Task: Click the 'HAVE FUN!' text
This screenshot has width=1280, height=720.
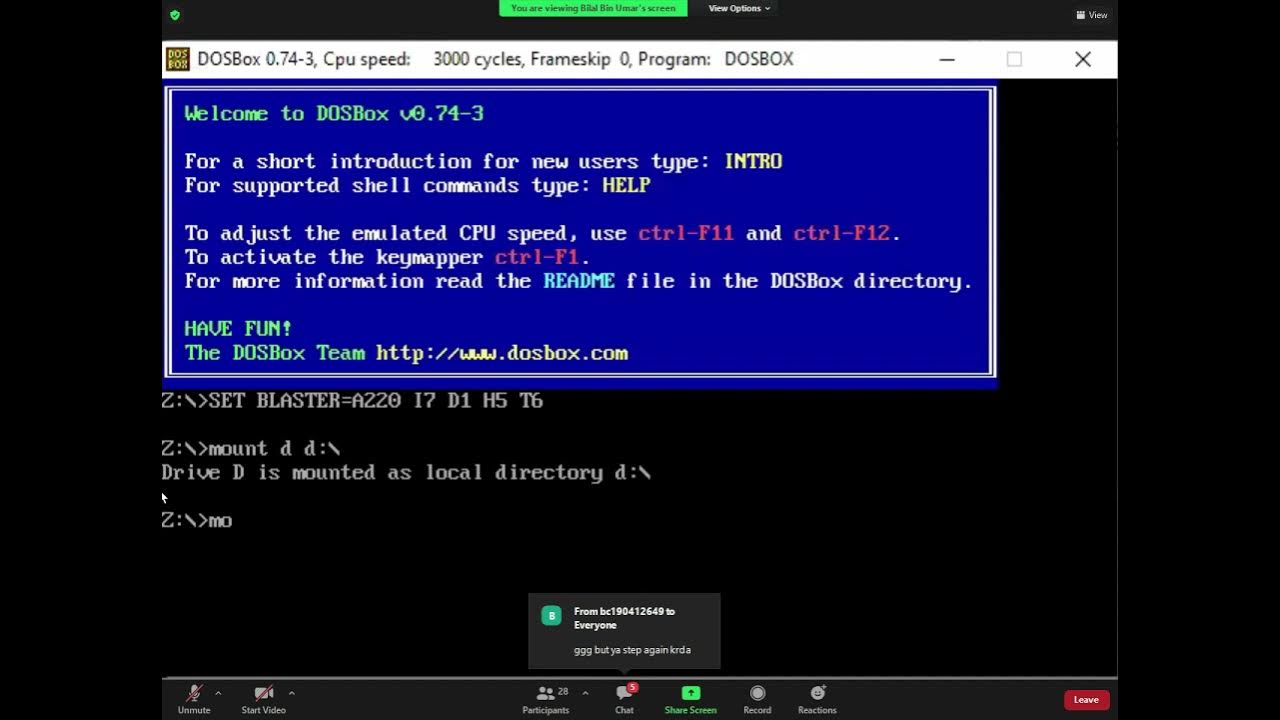Action: point(238,328)
